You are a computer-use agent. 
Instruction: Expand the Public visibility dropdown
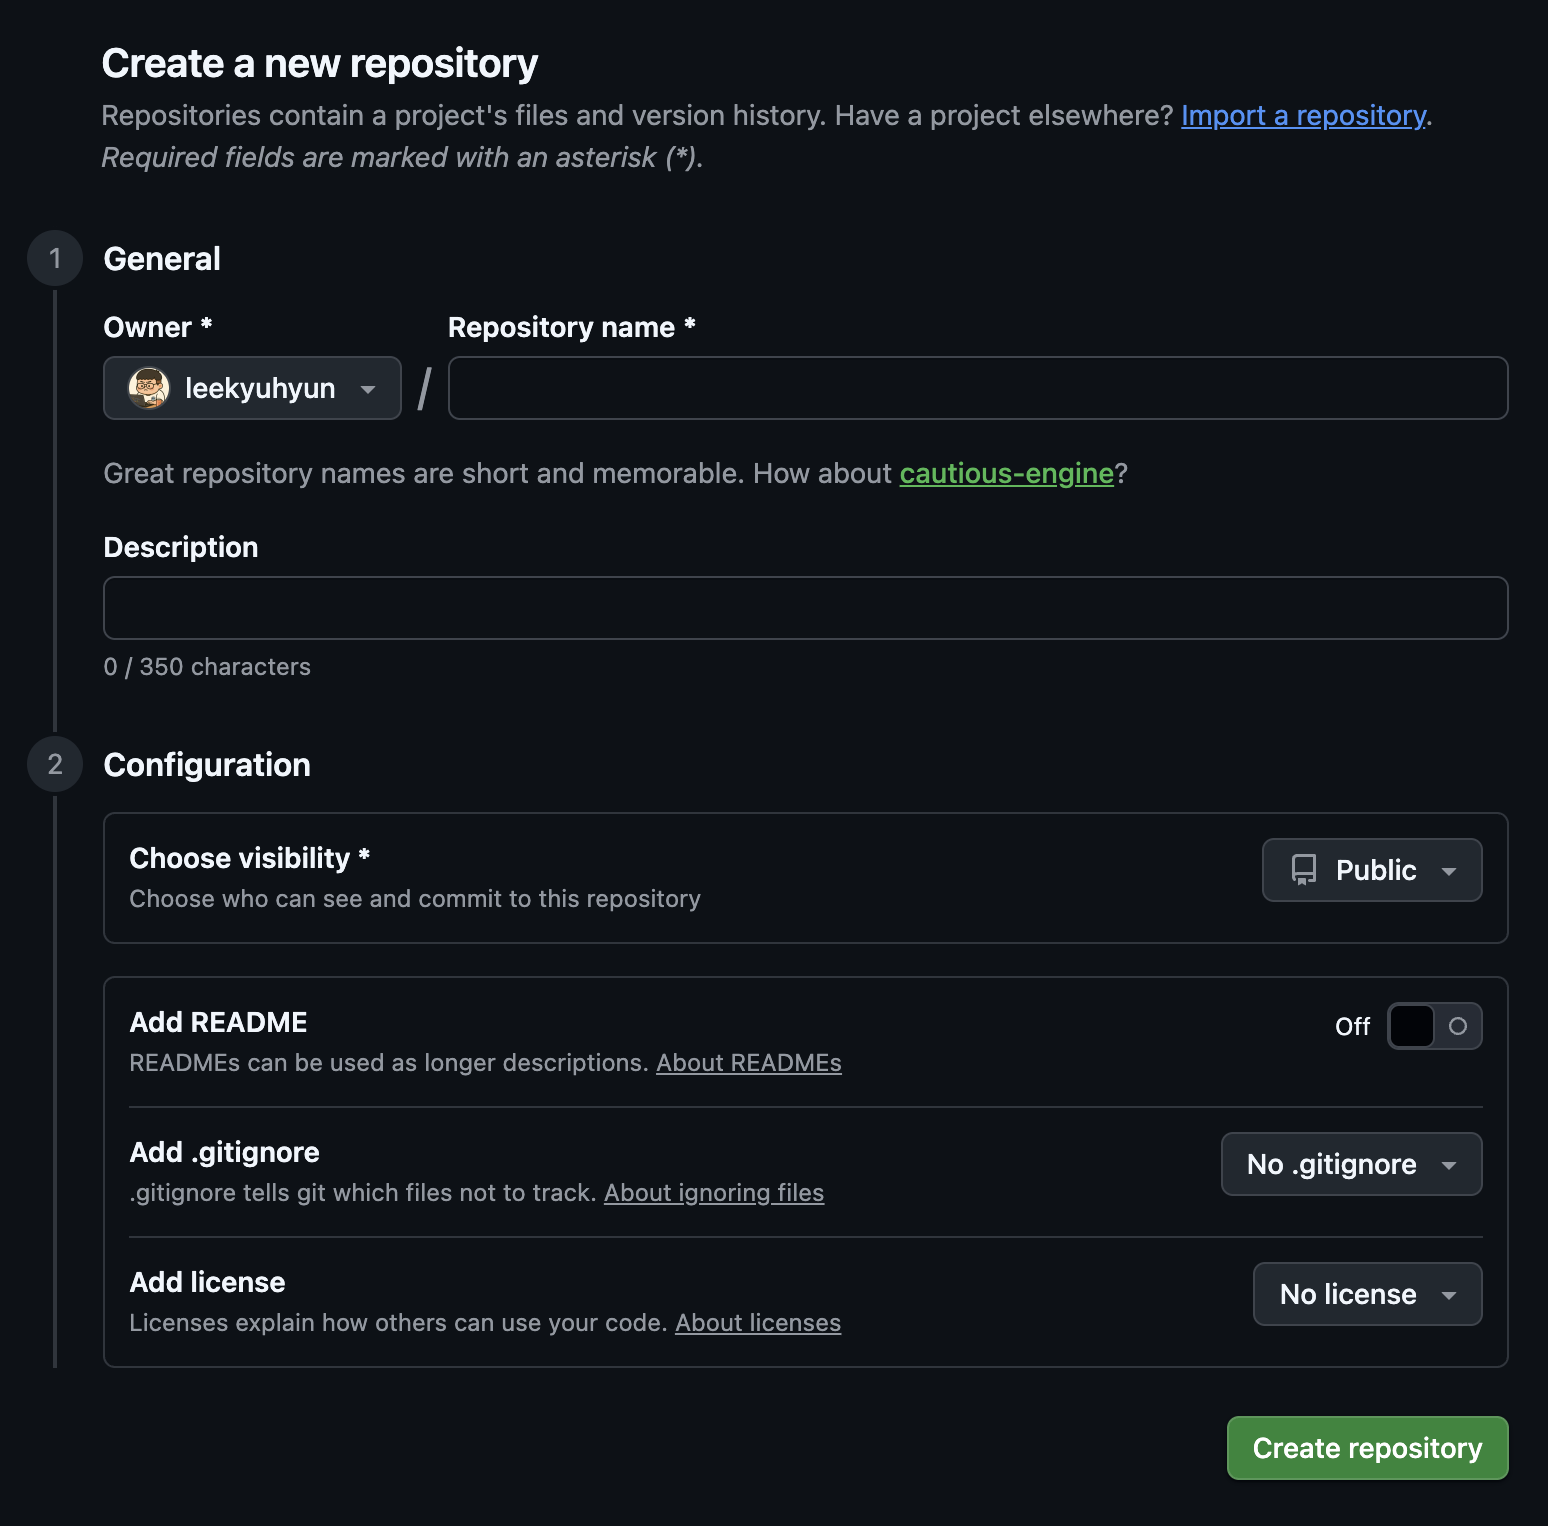point(1371,870)
